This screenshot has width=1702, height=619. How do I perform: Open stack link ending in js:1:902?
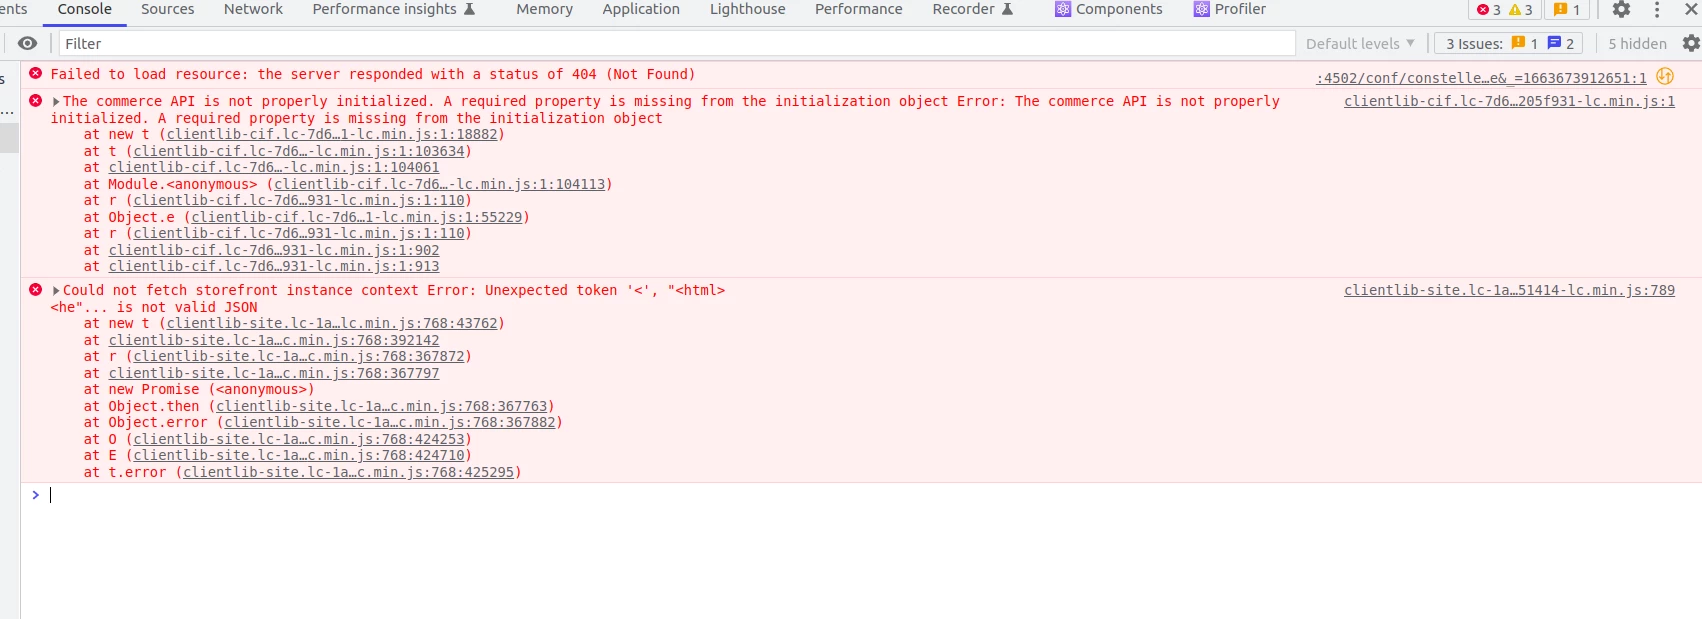click(274, 250)
